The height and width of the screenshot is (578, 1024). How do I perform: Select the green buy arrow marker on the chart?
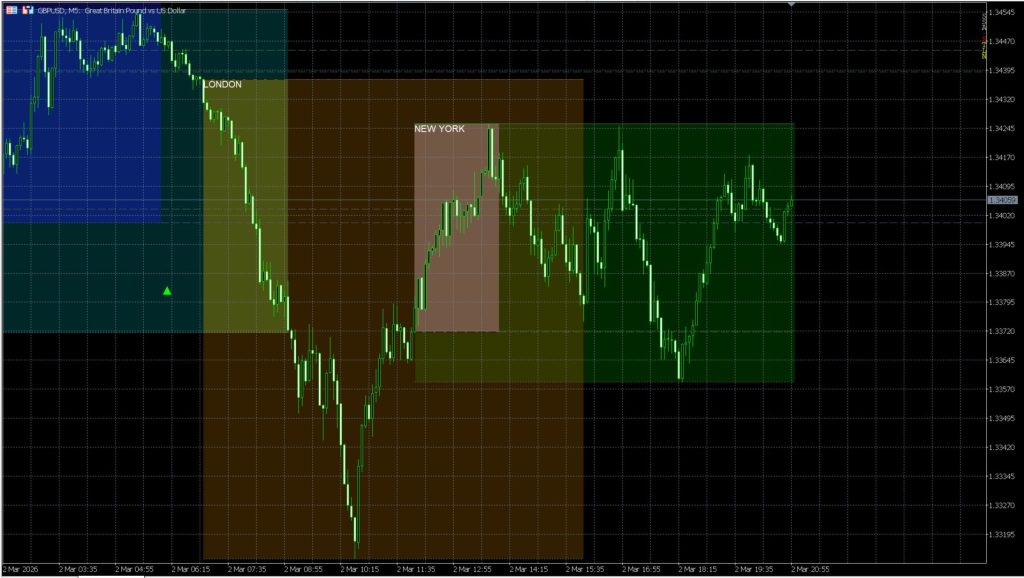coord(167,290)
